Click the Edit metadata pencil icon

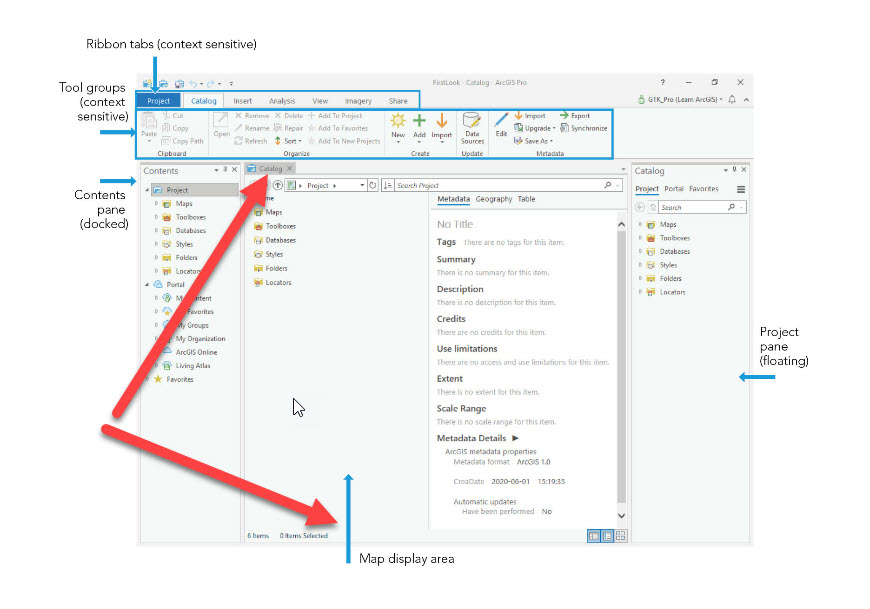click(501, 120)
